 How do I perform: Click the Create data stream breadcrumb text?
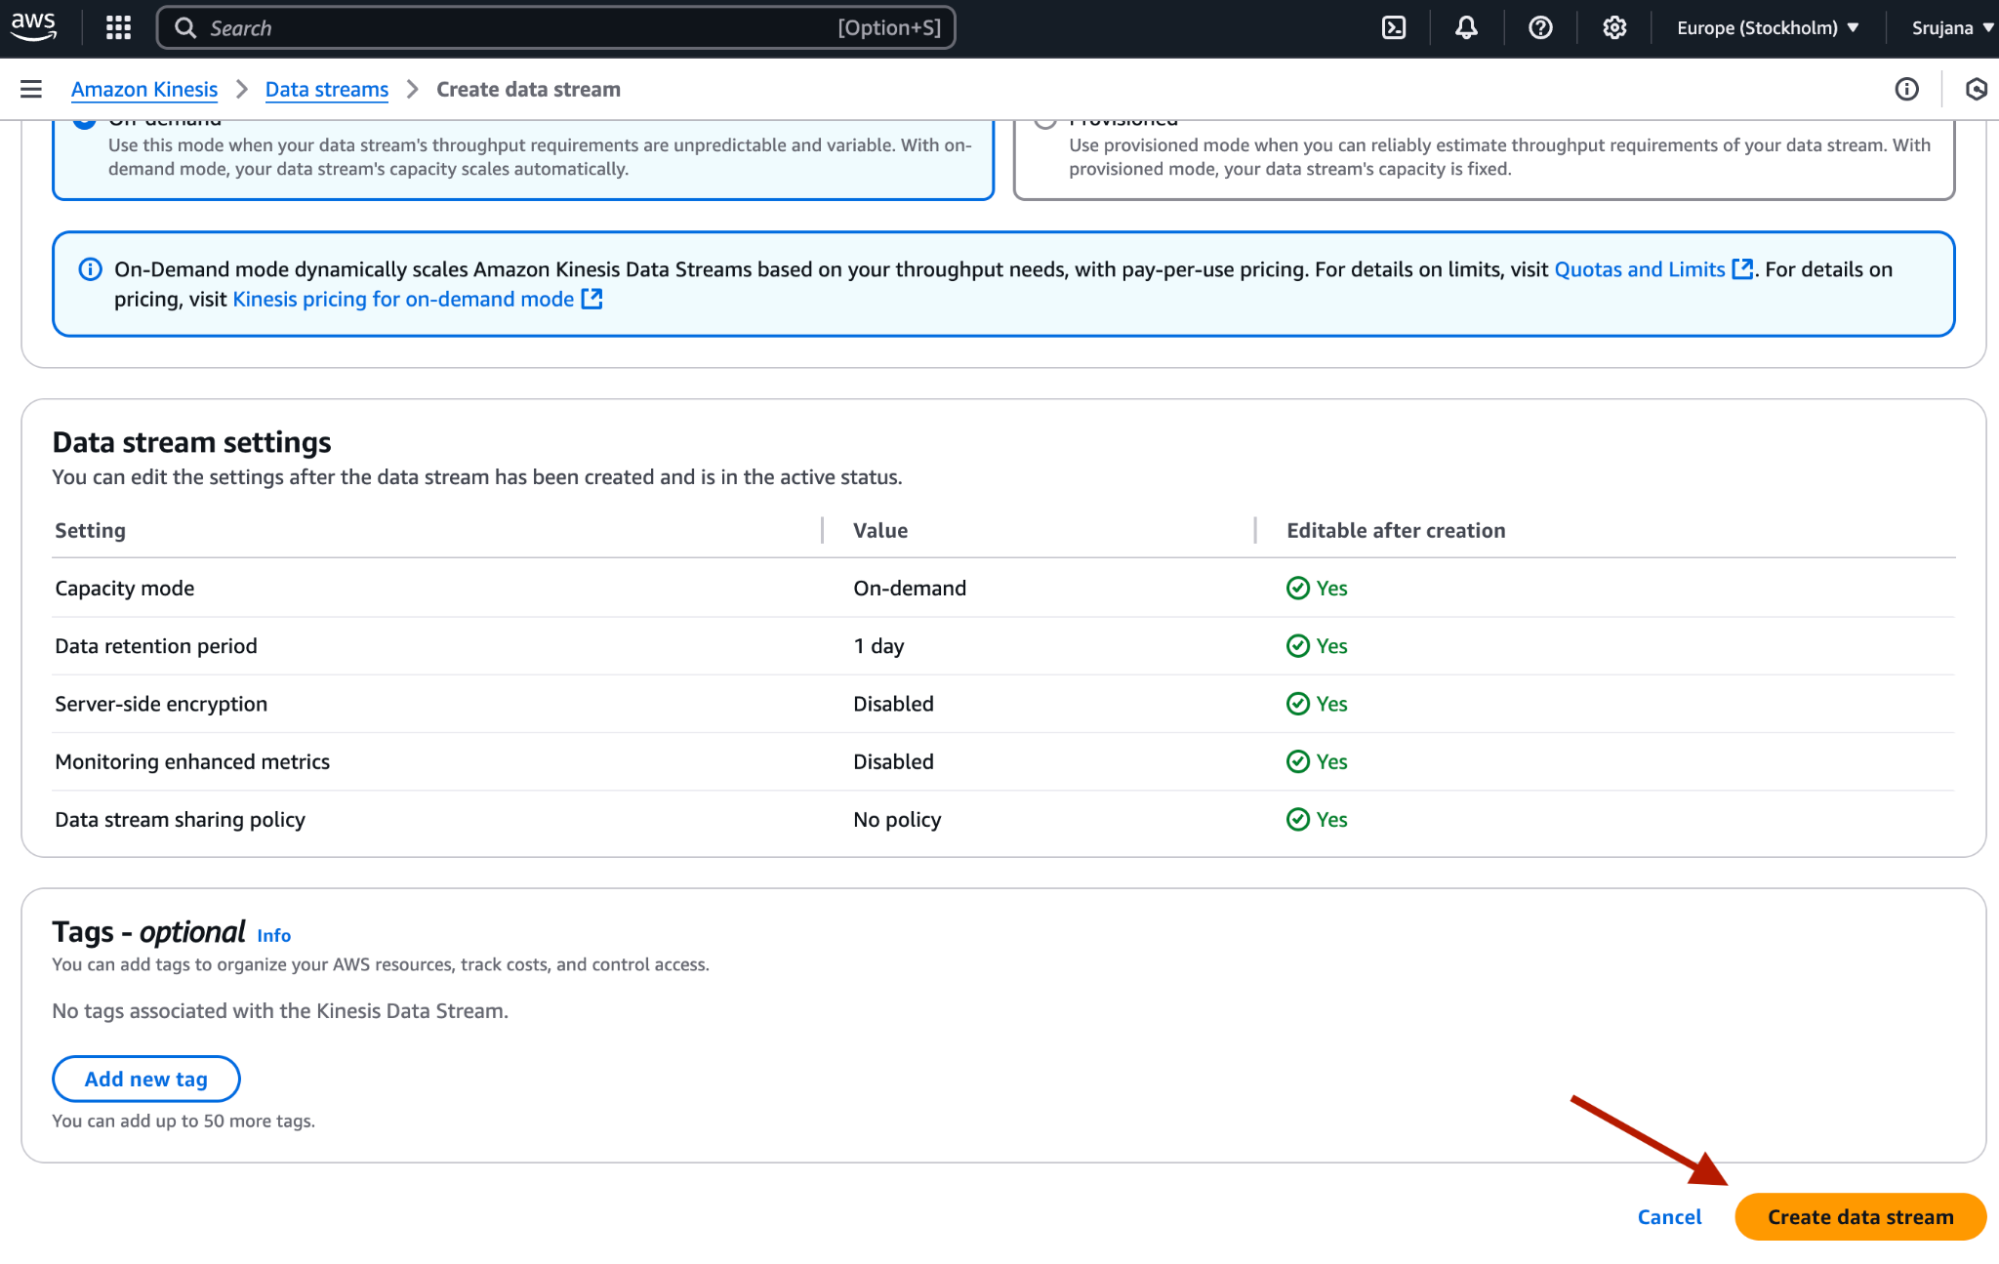528,89
